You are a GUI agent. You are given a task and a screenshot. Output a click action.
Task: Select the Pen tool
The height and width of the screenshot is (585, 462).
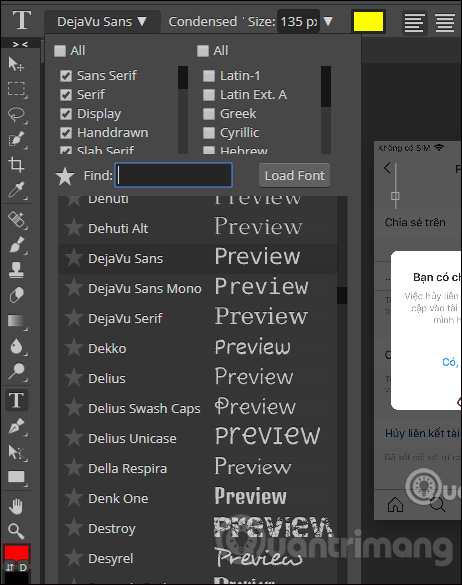[17, 426]
